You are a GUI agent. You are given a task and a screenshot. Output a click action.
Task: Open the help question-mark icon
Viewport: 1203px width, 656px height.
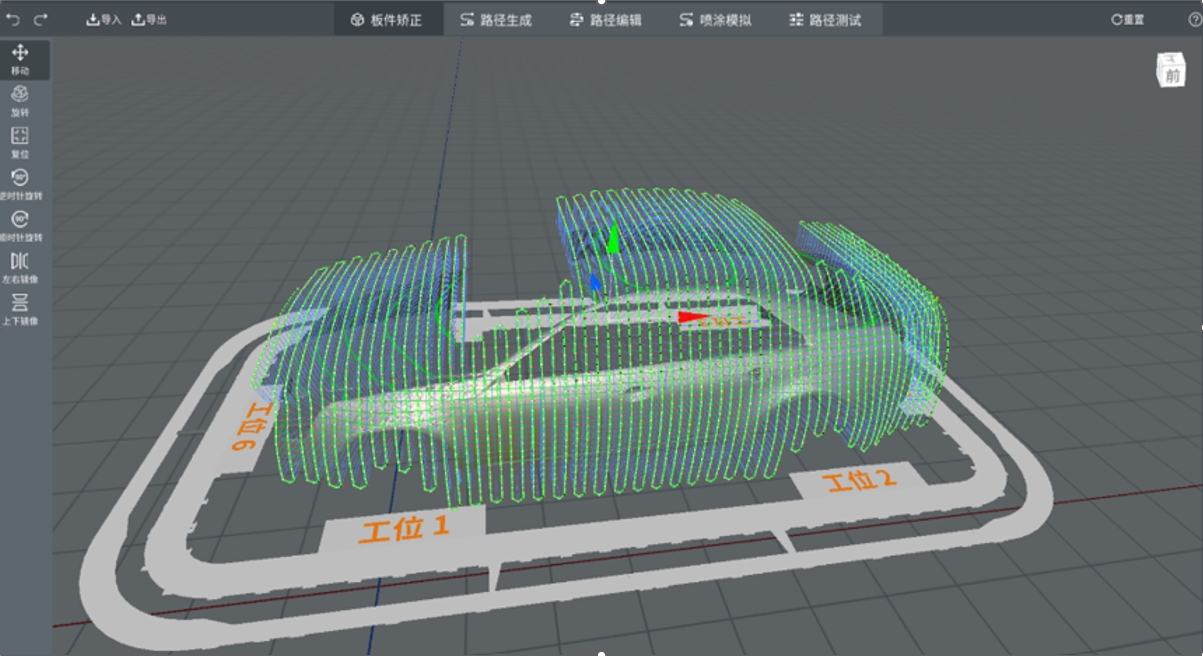coord(1194,19)
